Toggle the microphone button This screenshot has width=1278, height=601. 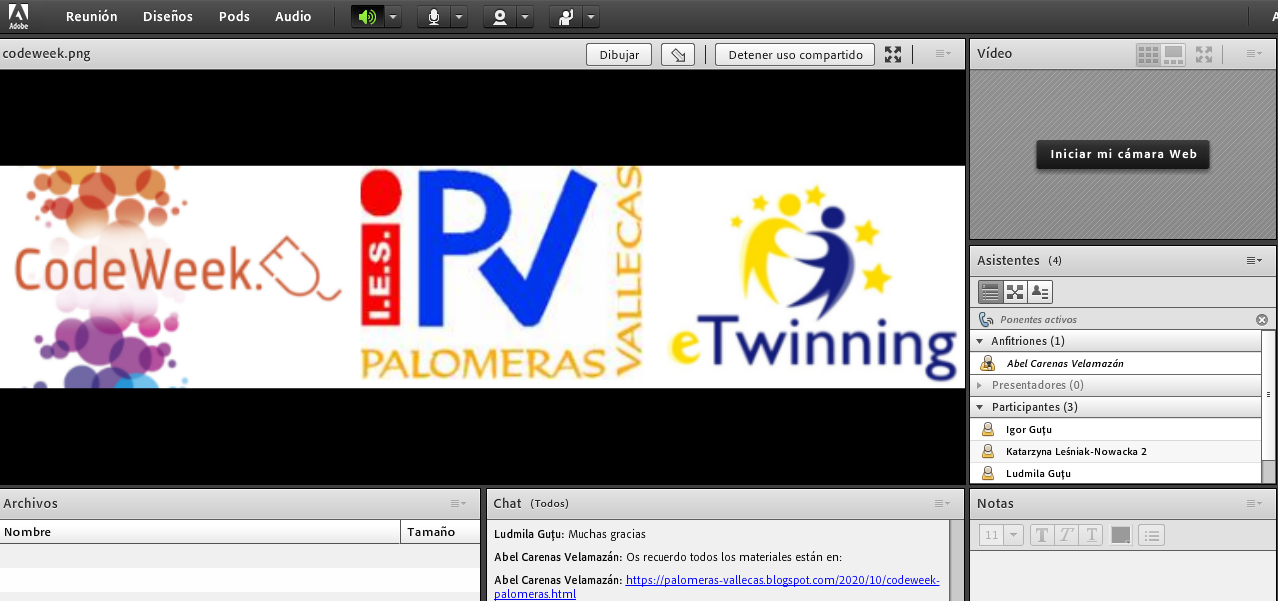[x=433, y=17]
